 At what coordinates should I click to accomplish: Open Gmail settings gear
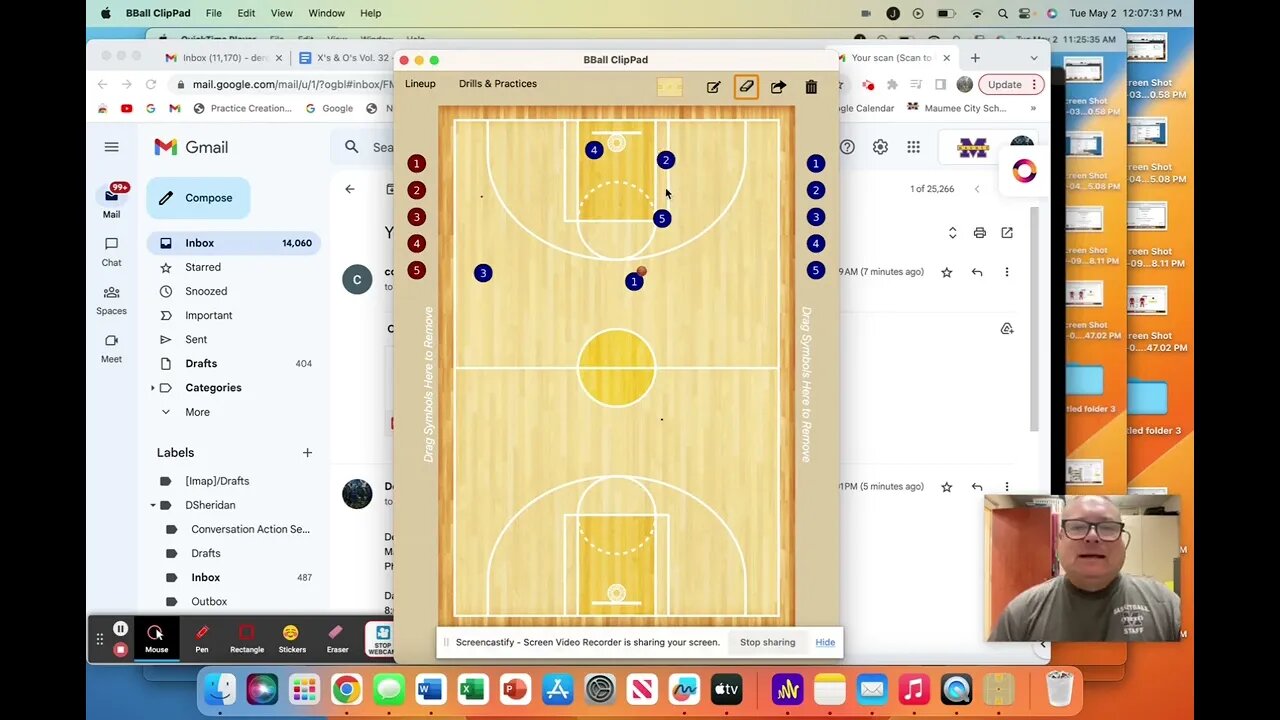[x=880, y=147]
